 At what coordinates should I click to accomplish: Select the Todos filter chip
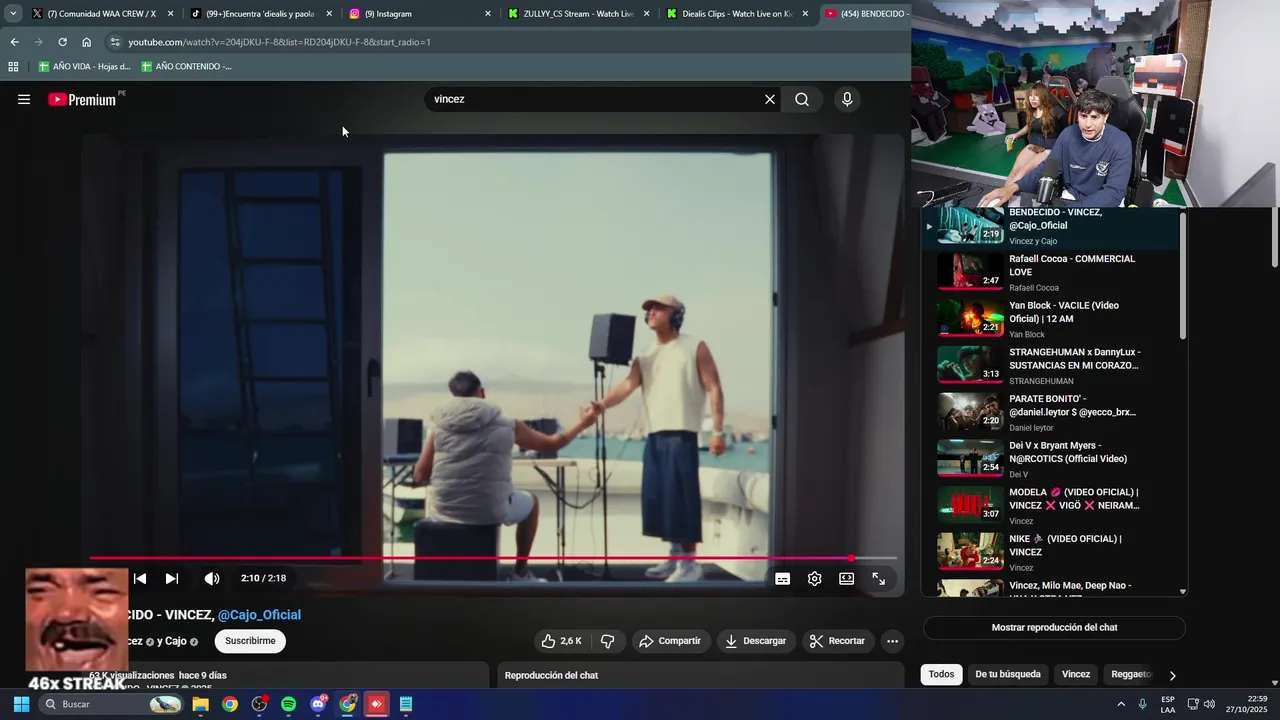941,674
